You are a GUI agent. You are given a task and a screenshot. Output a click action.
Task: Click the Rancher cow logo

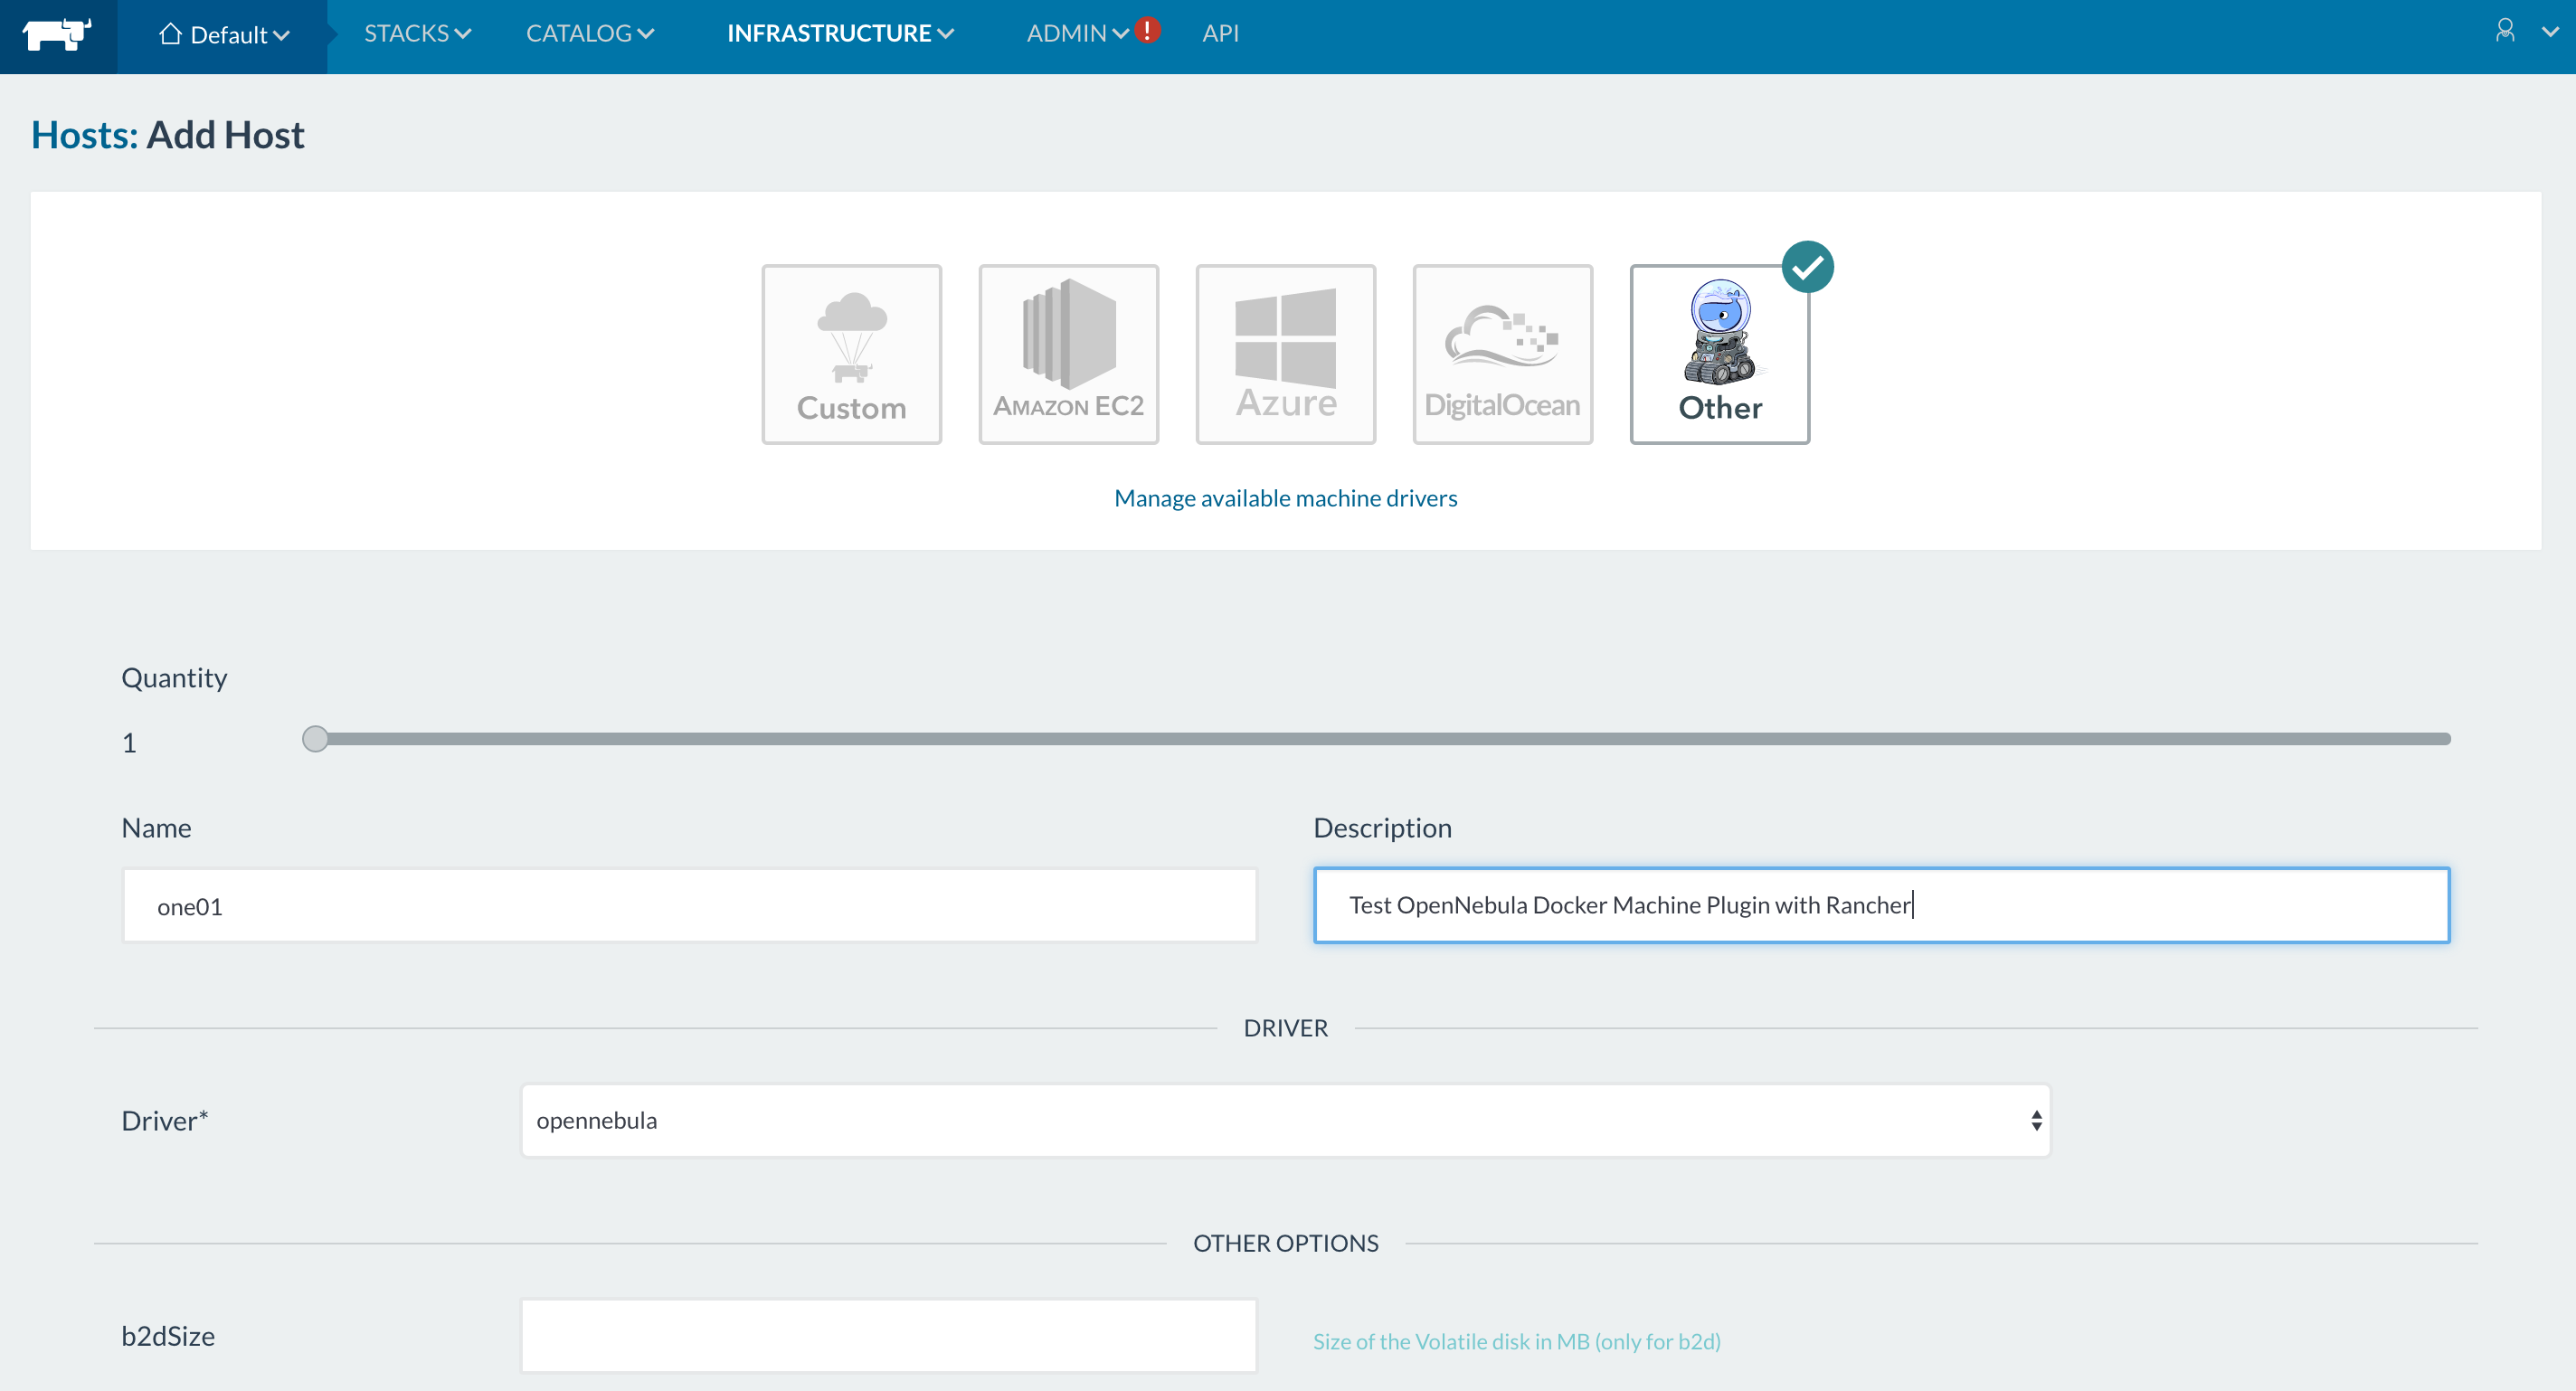(x=57, y=34)
